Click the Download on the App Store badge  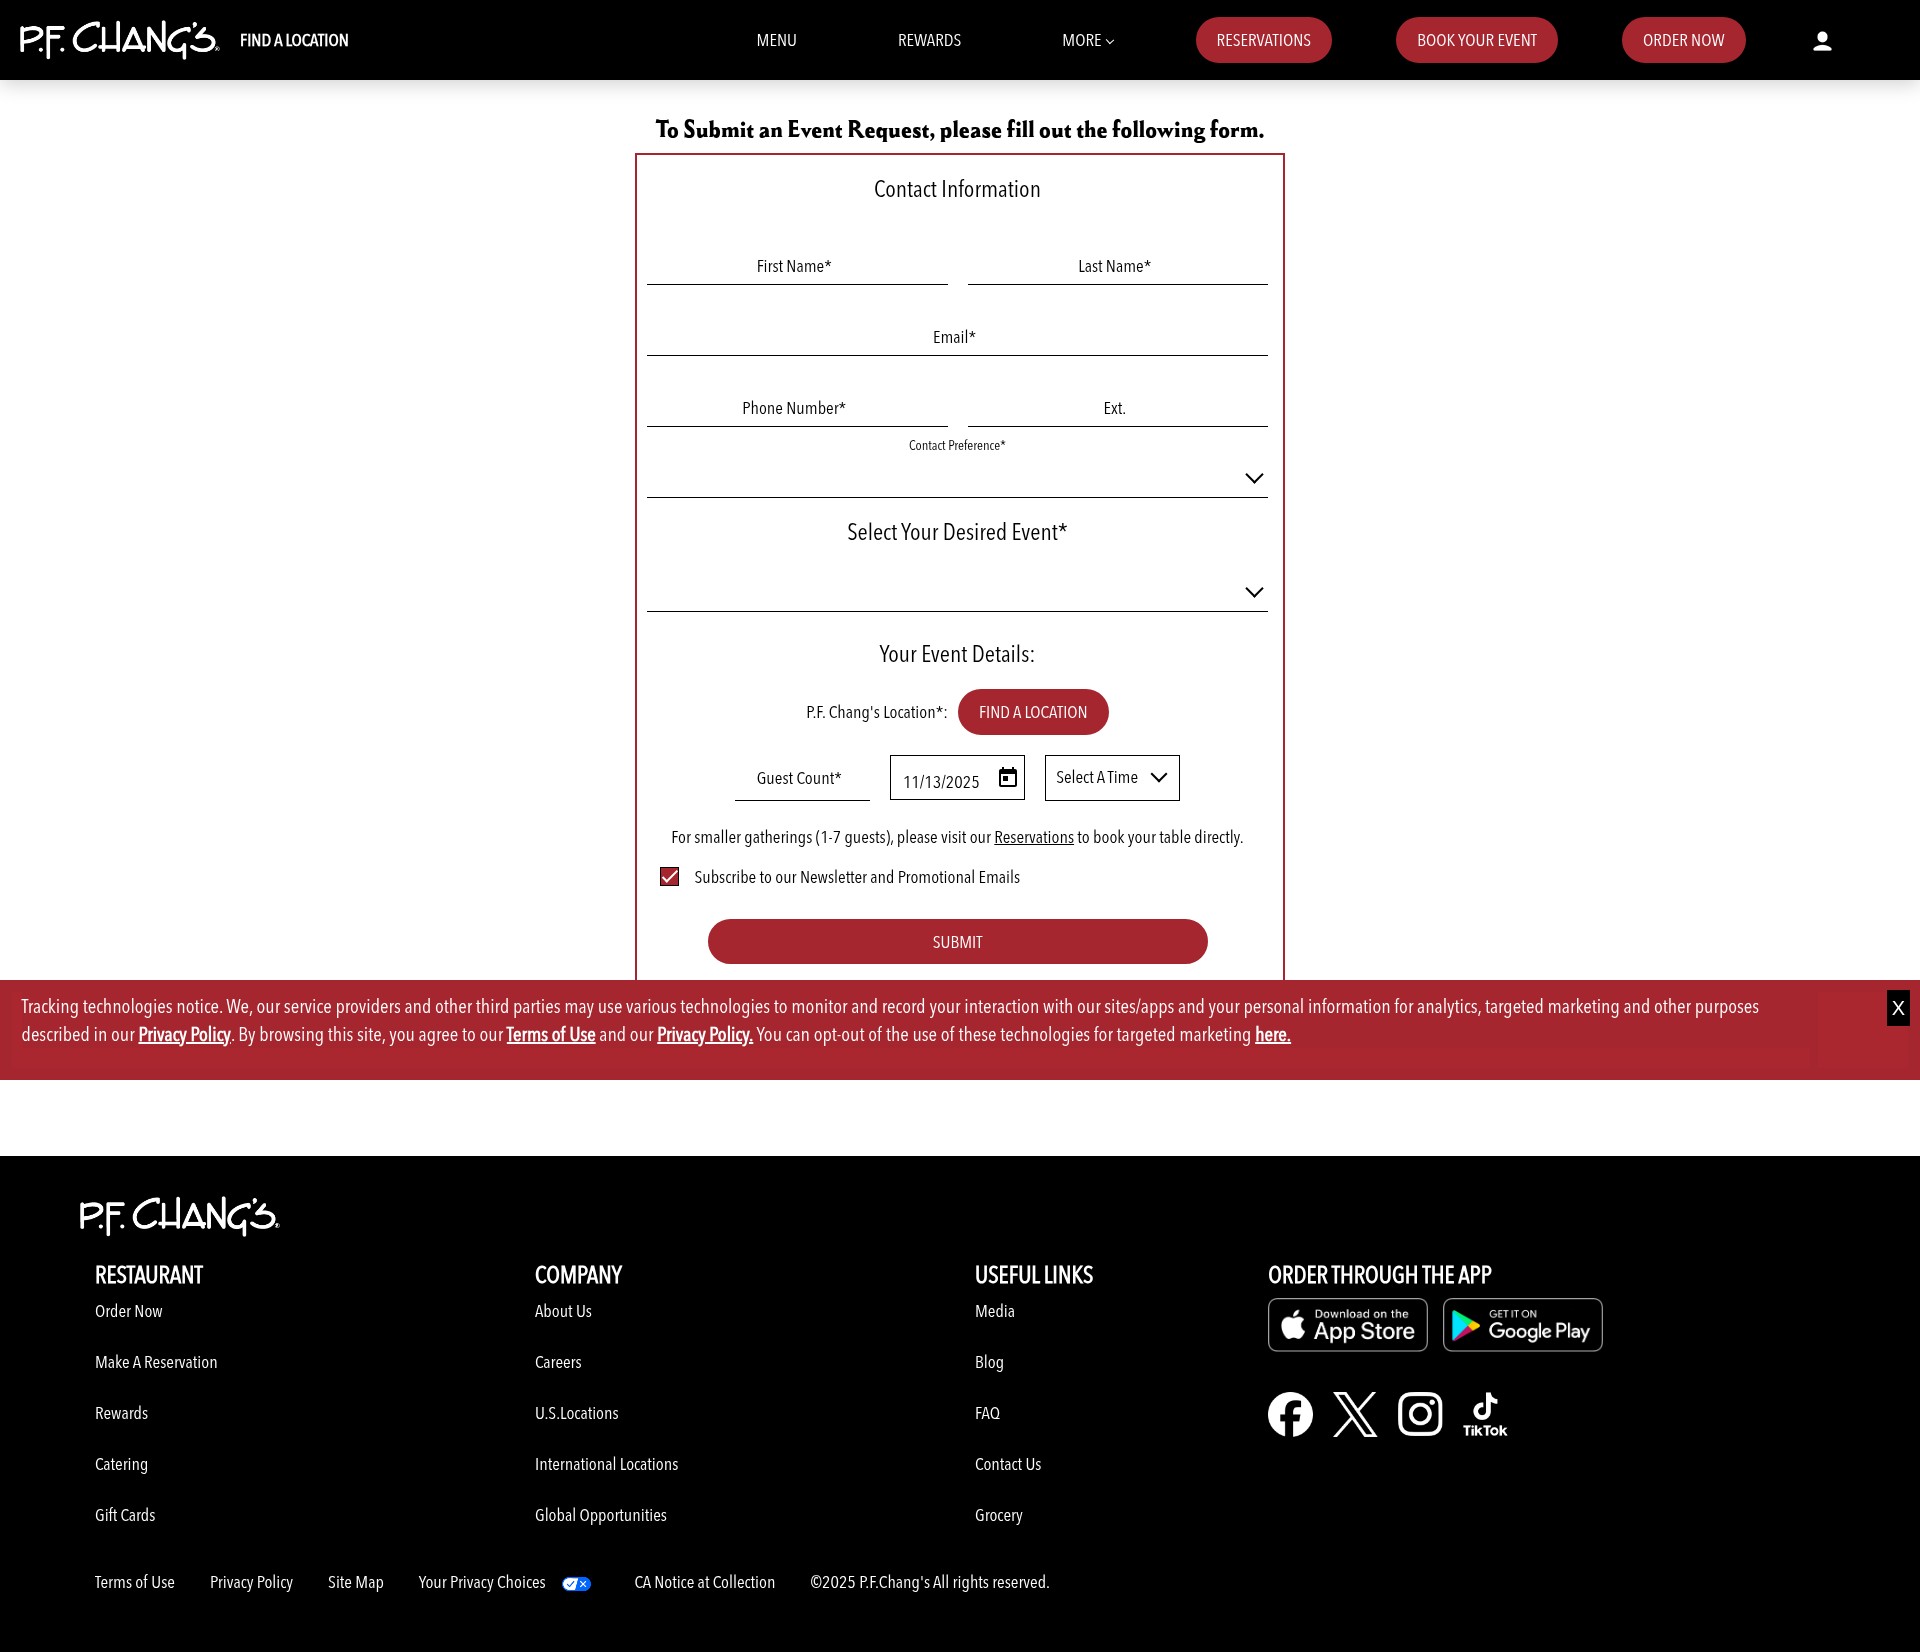pyautogui.click(x=1348, y=1325)
